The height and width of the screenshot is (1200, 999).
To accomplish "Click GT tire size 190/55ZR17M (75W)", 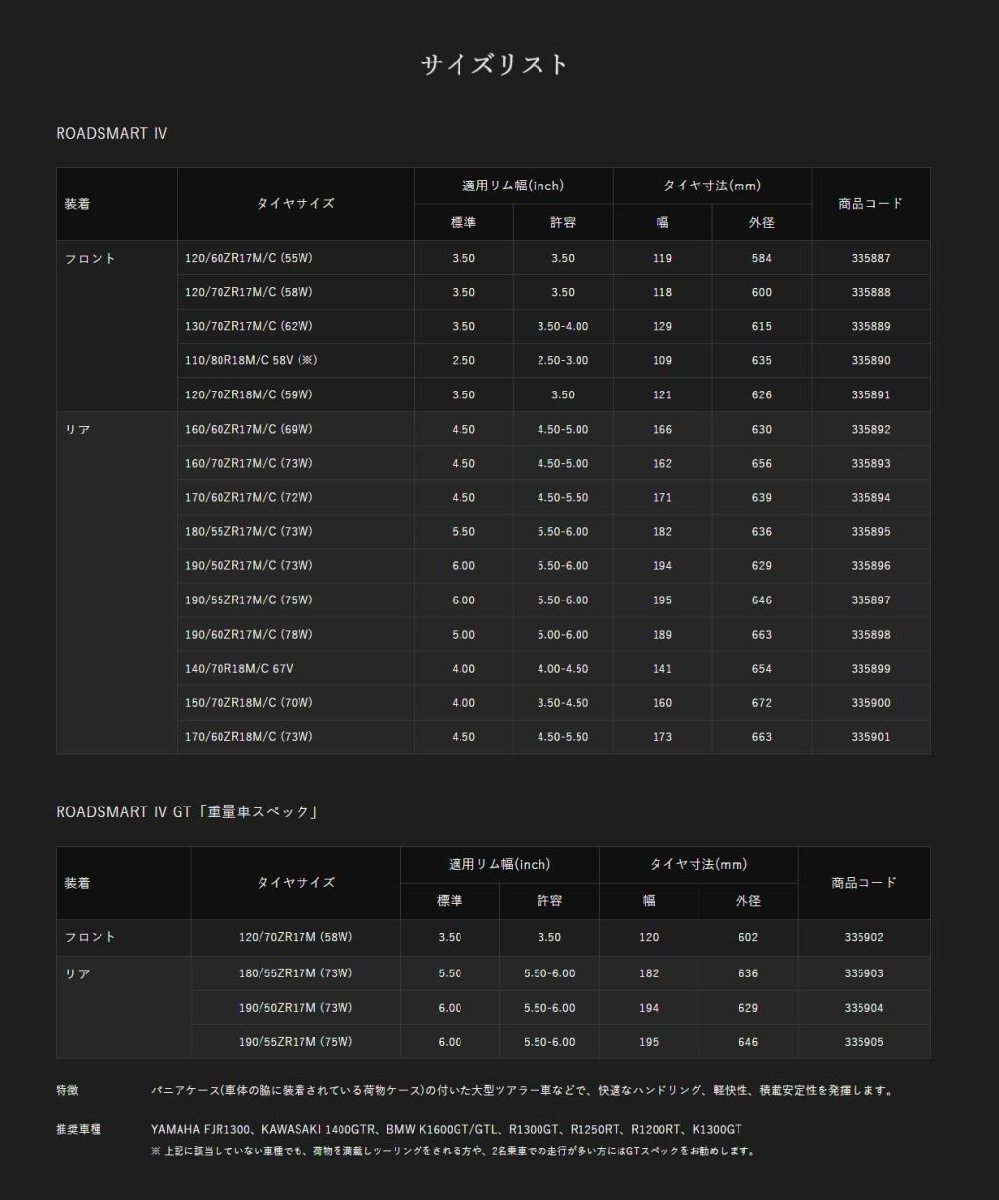I will pos(295,1041).
